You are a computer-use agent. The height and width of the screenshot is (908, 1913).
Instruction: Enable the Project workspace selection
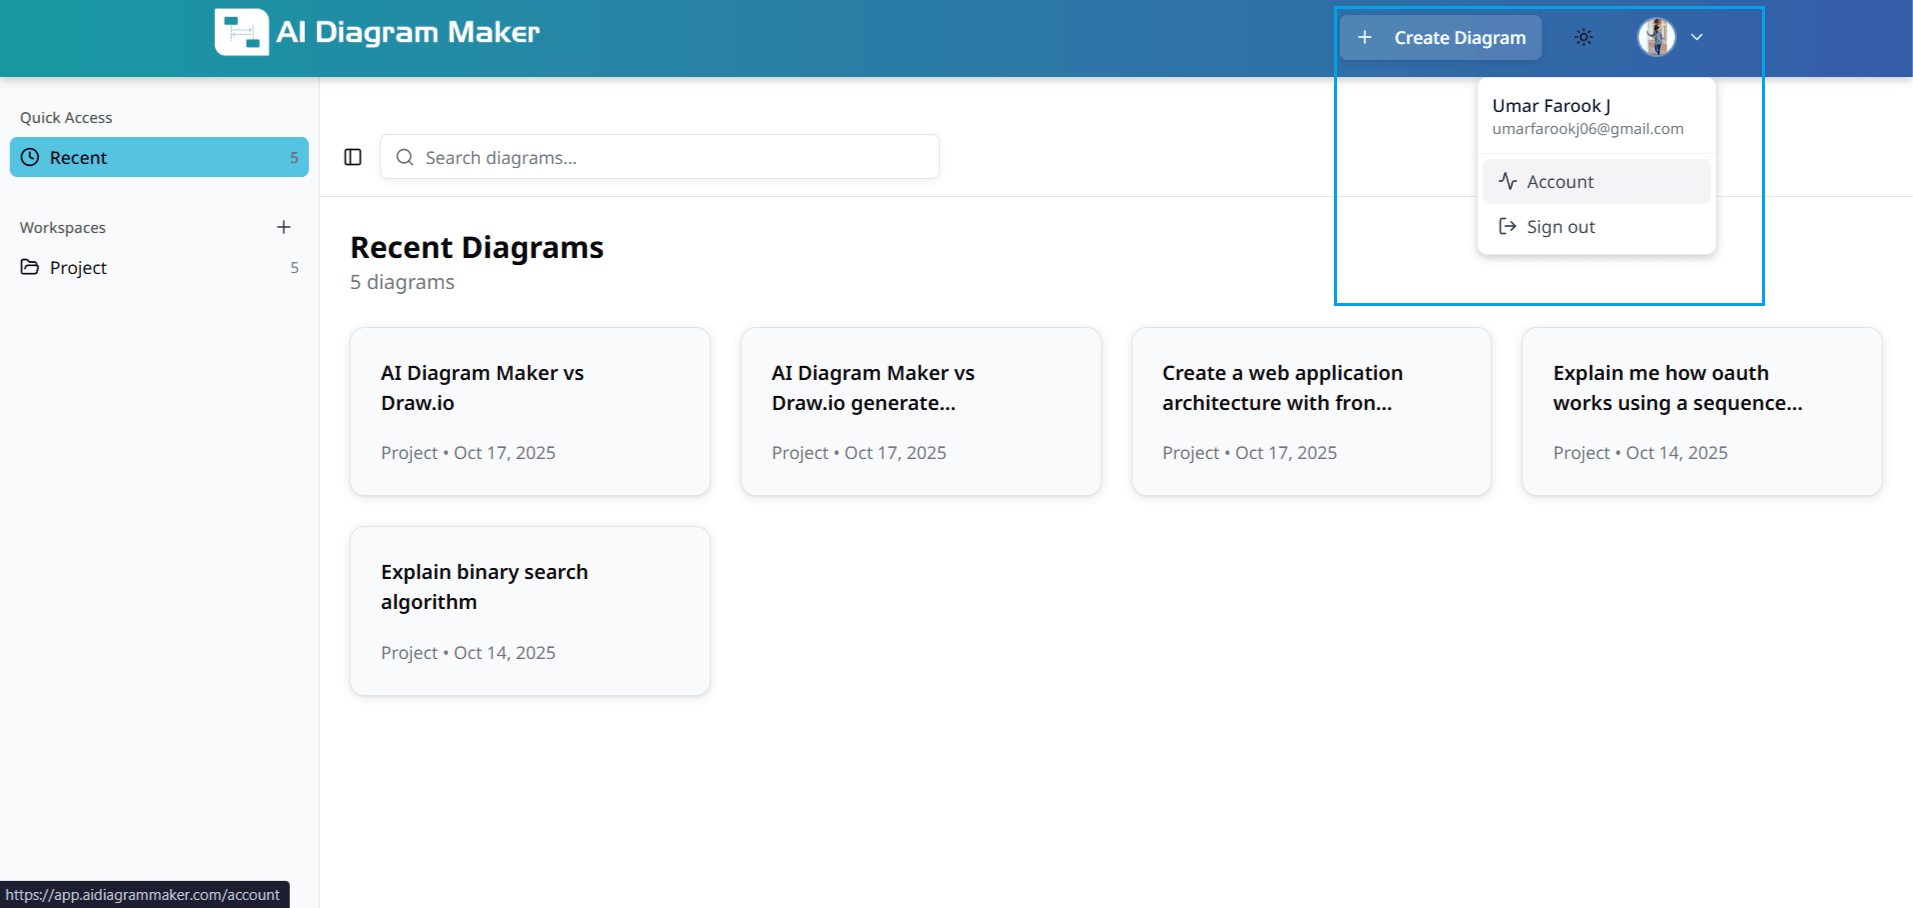[77, 267]
